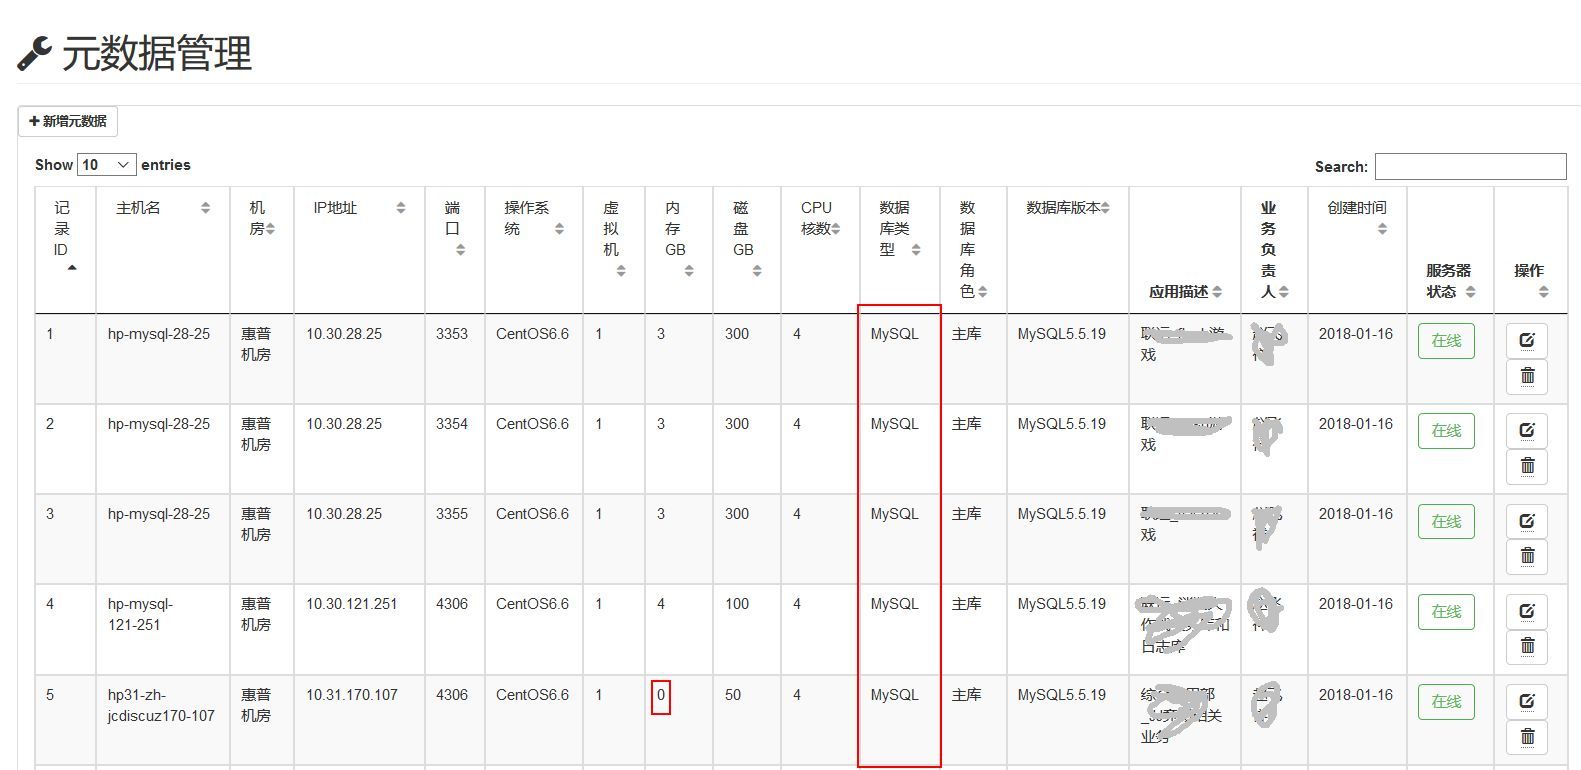Sort table by 主机名 column
The image size is (1581, 770).
pyautogui.click(x=163, y=249)
